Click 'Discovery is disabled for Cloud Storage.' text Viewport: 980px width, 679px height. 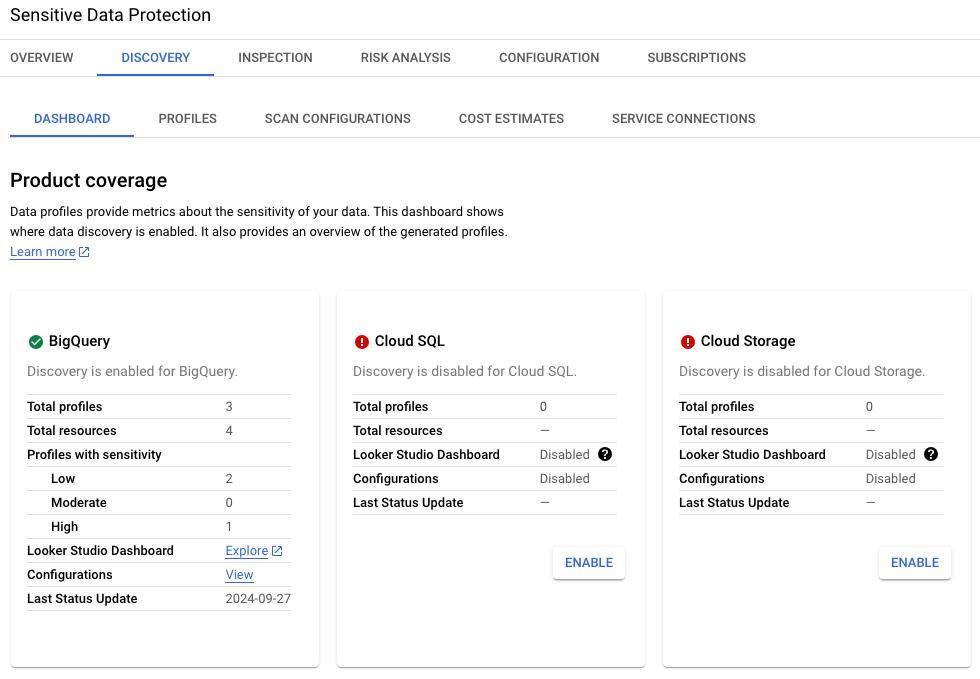(802, 371)
